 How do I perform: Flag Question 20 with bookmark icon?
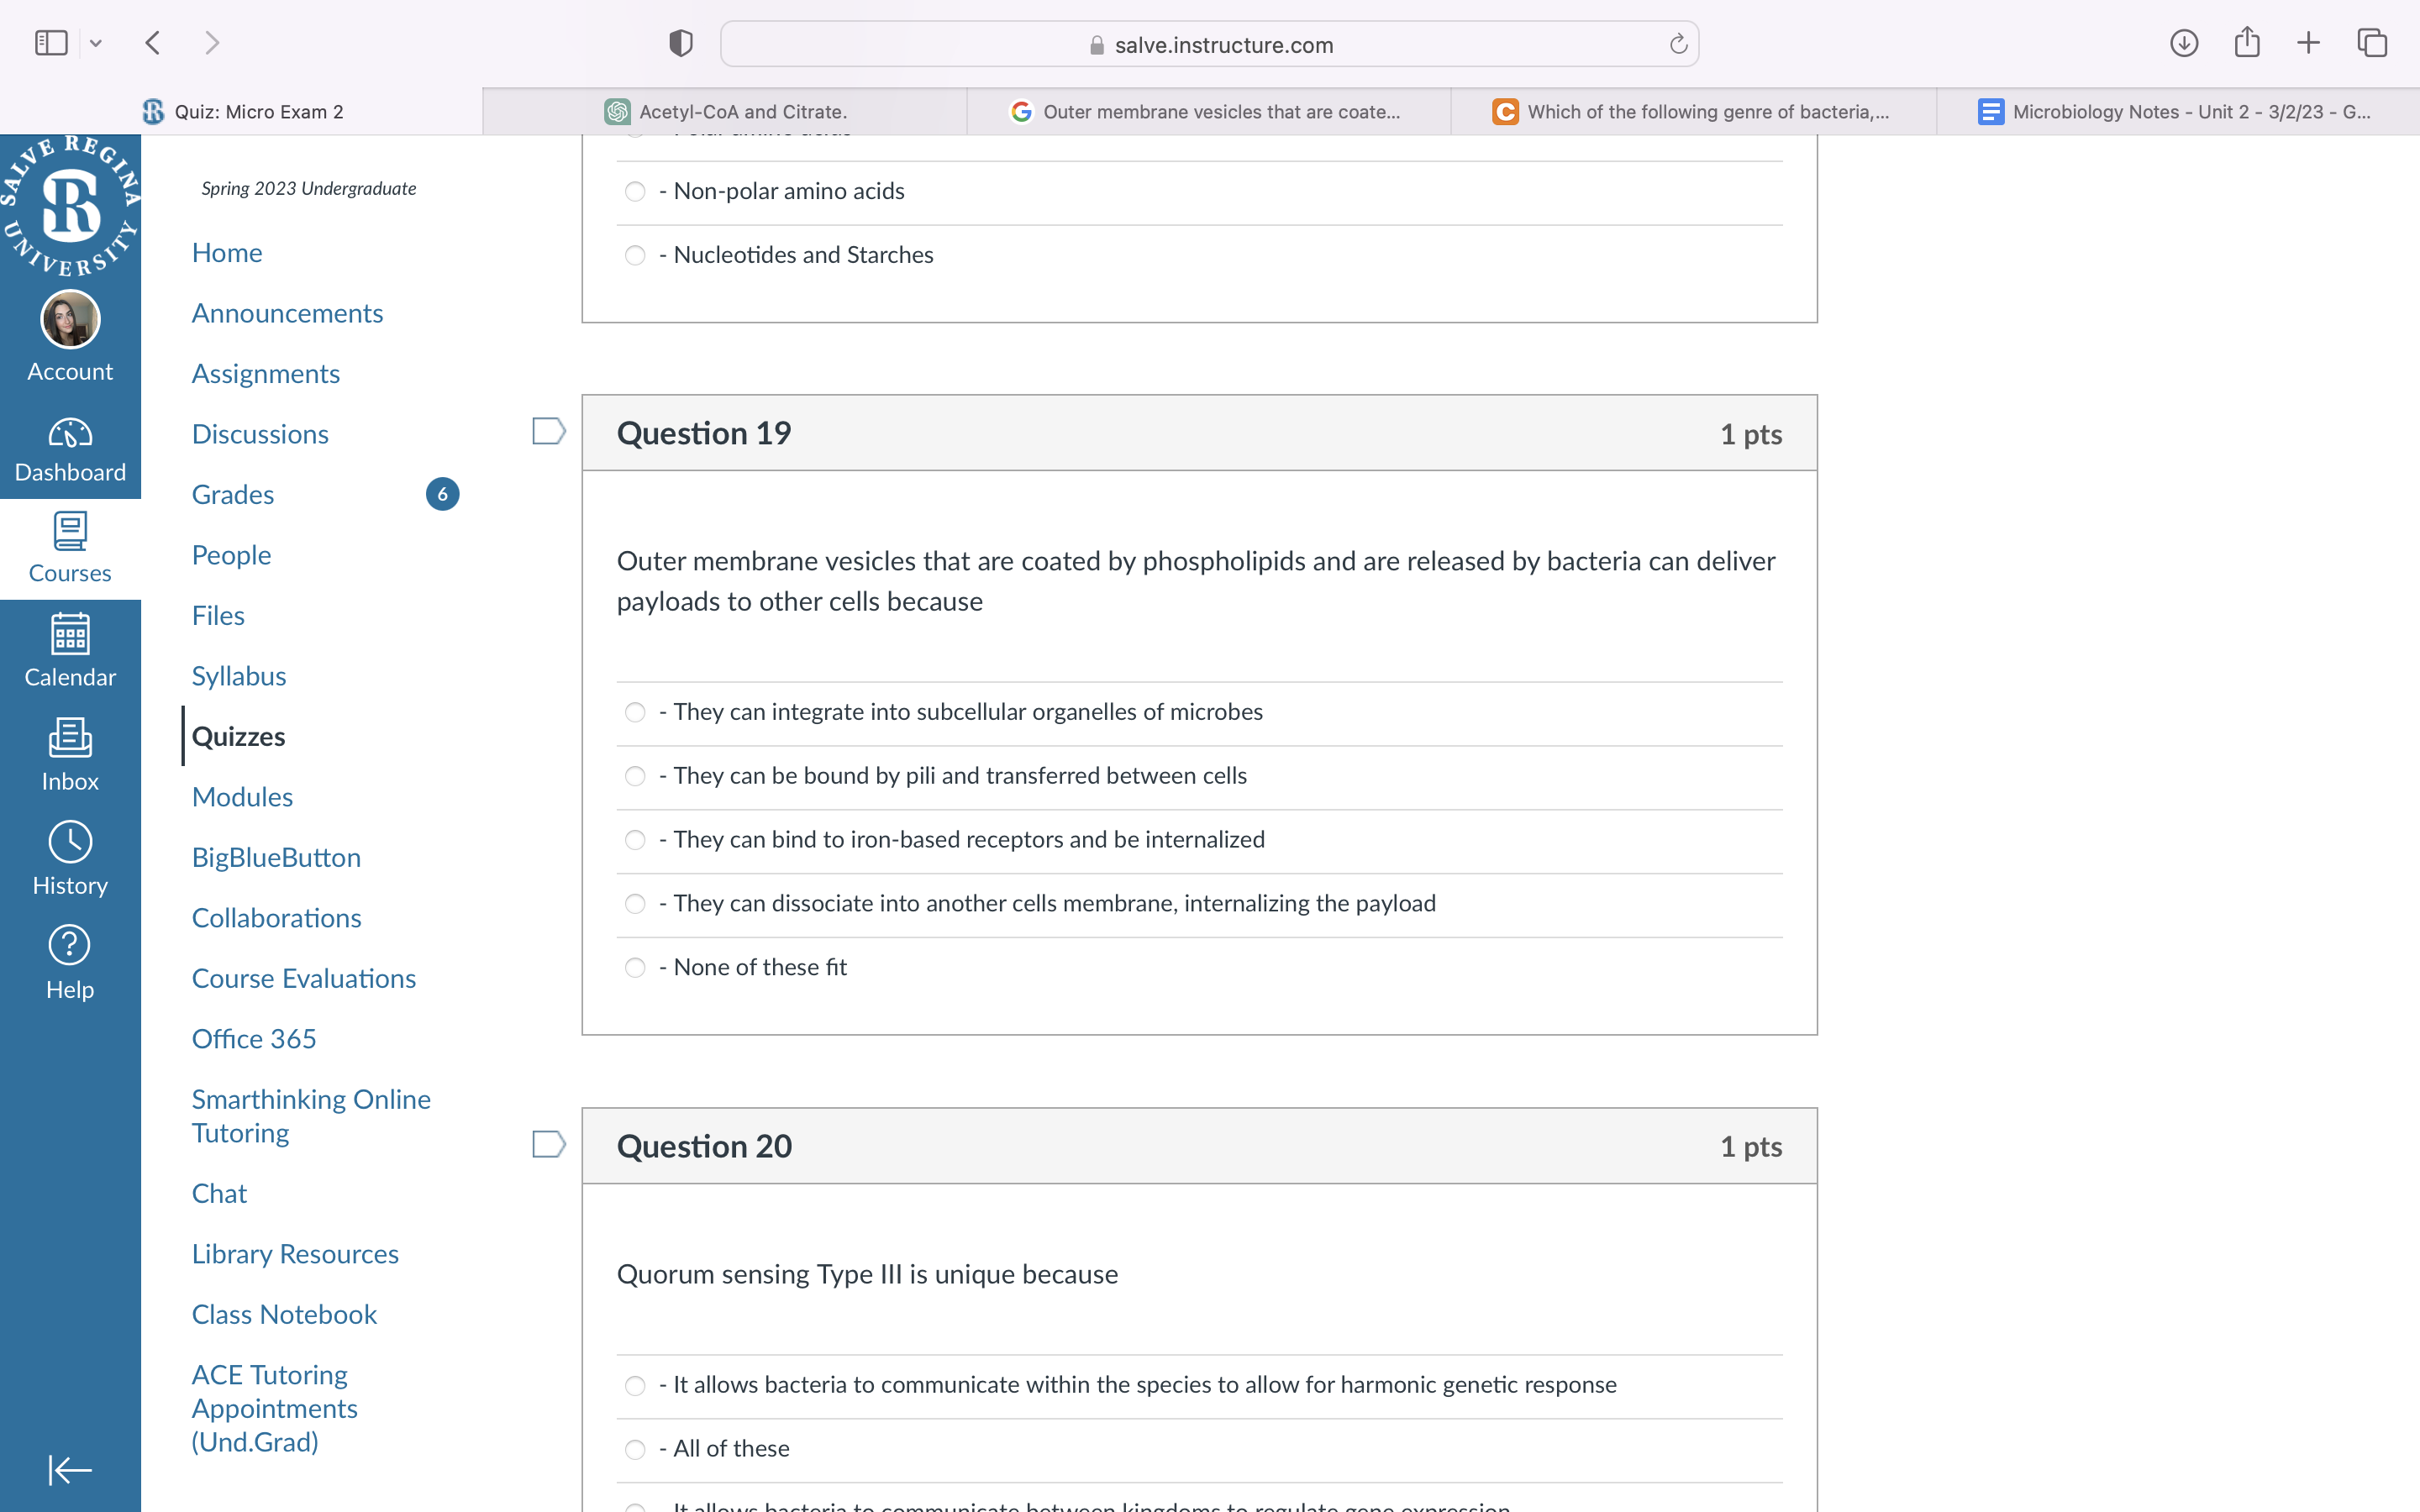pos(548,1144)
